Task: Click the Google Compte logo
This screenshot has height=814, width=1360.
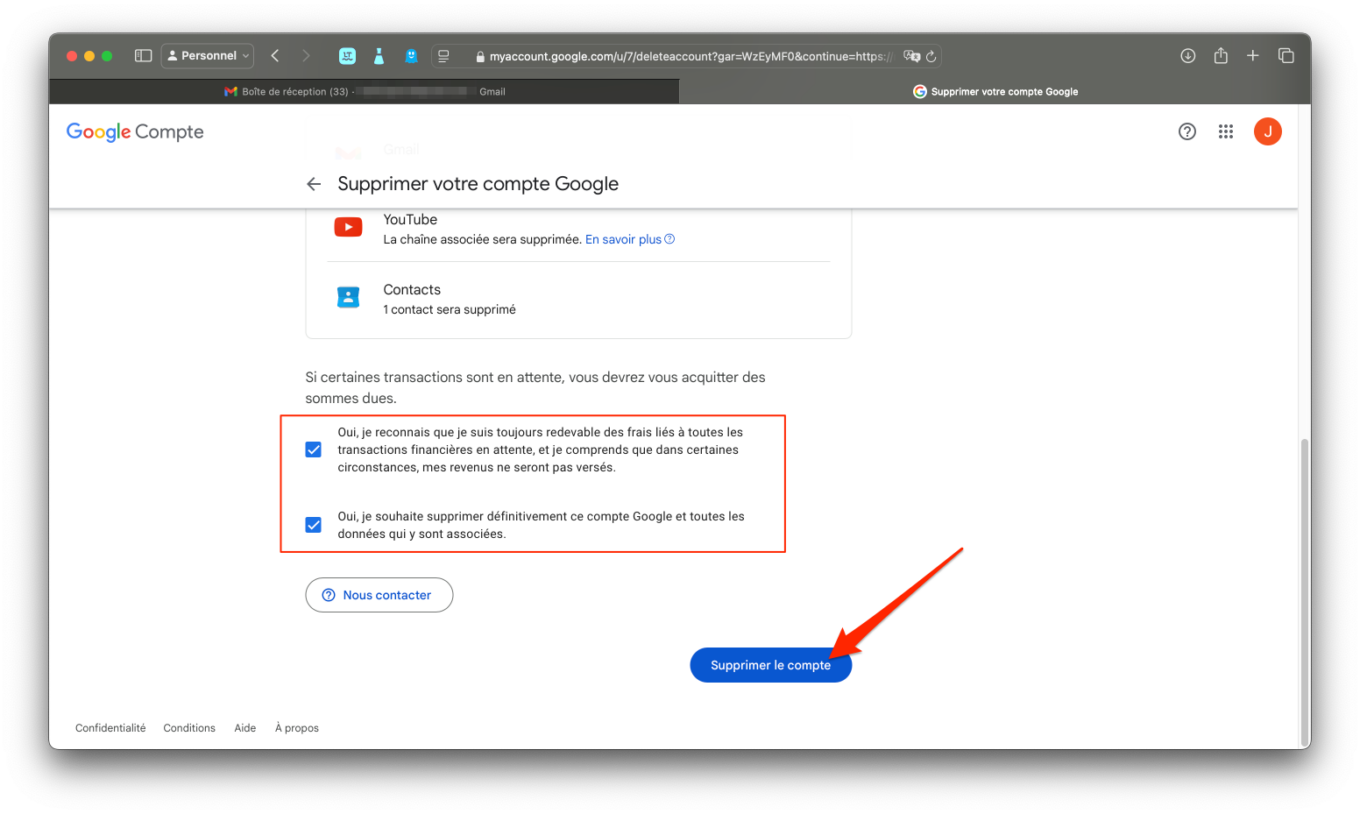Action: coord(135,132)
